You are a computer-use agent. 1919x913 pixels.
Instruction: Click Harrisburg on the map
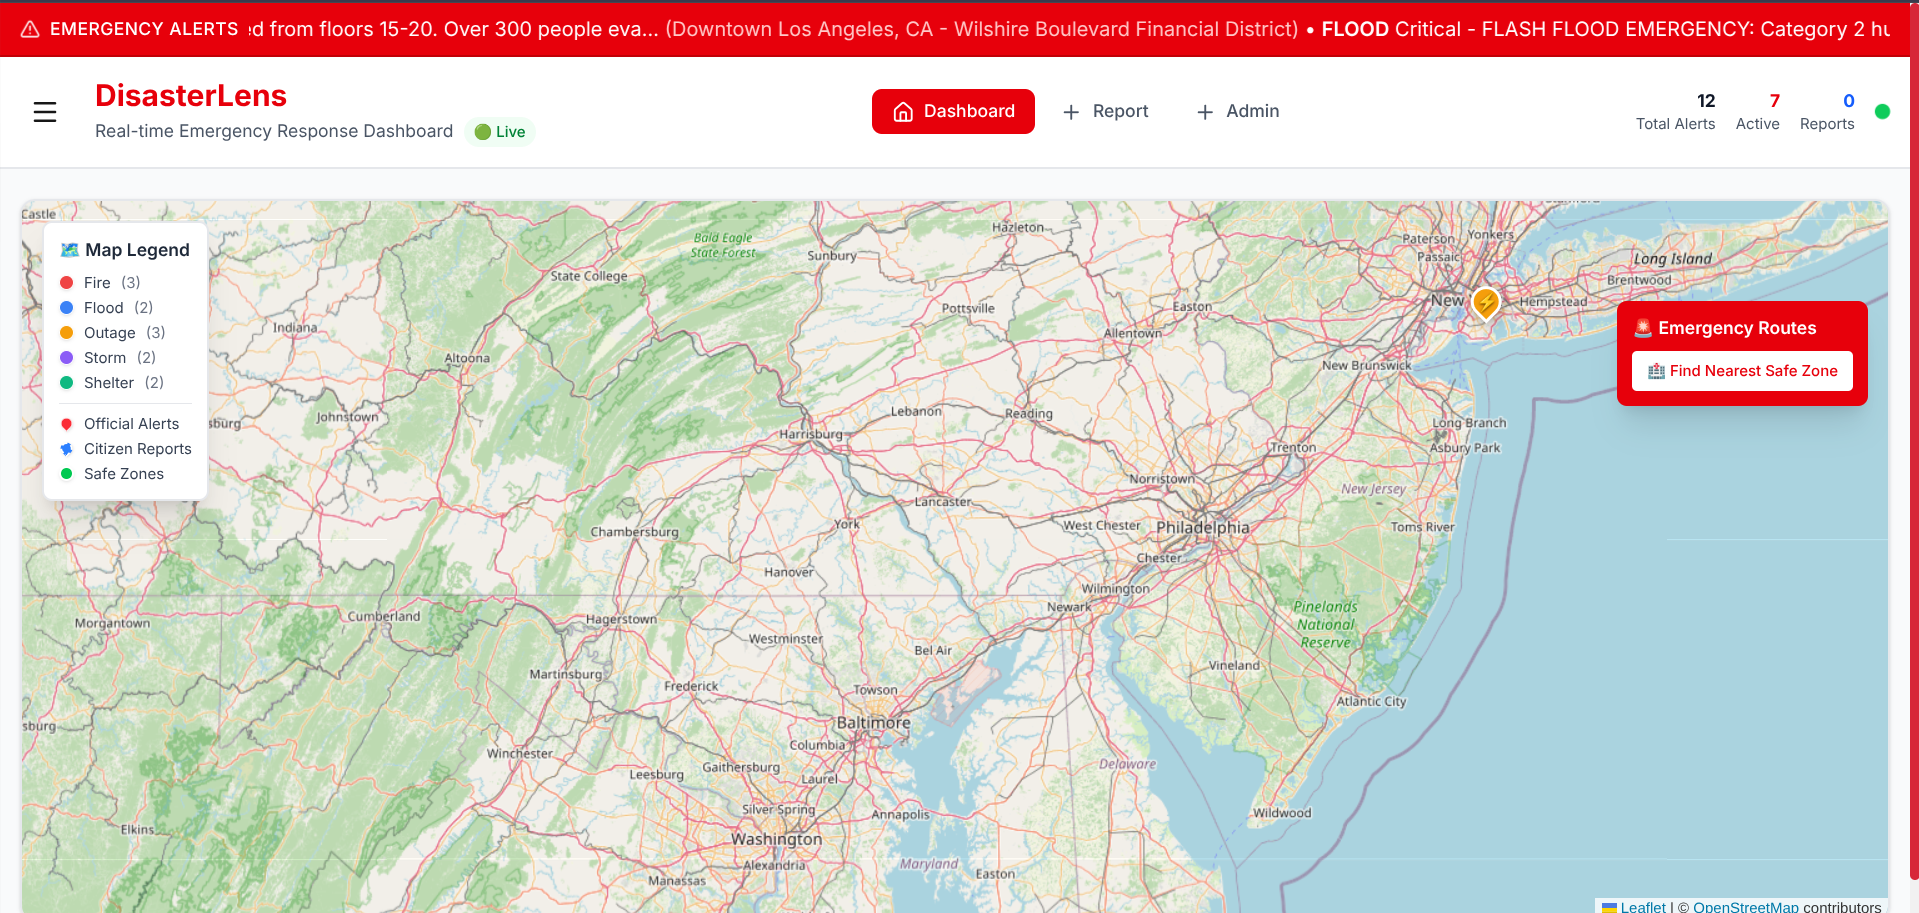click(811, 434)
